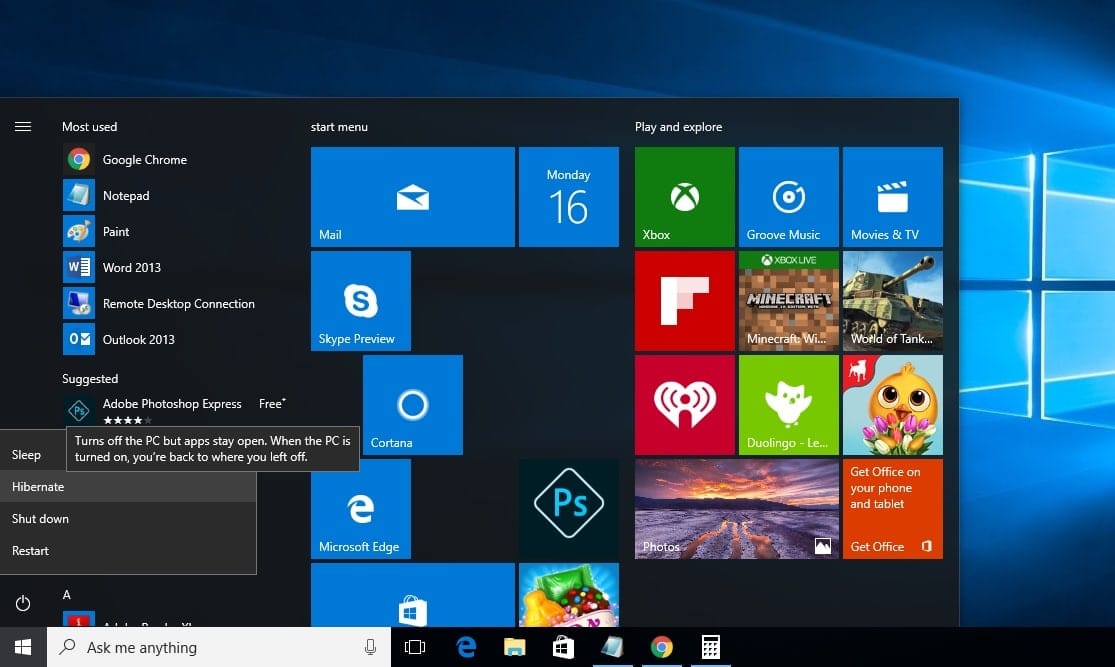Viewport: 1115px width, 667px height.
Task: Open File Explorer from the taskbar
Action: pyautogui.click(x=514, y=647)
